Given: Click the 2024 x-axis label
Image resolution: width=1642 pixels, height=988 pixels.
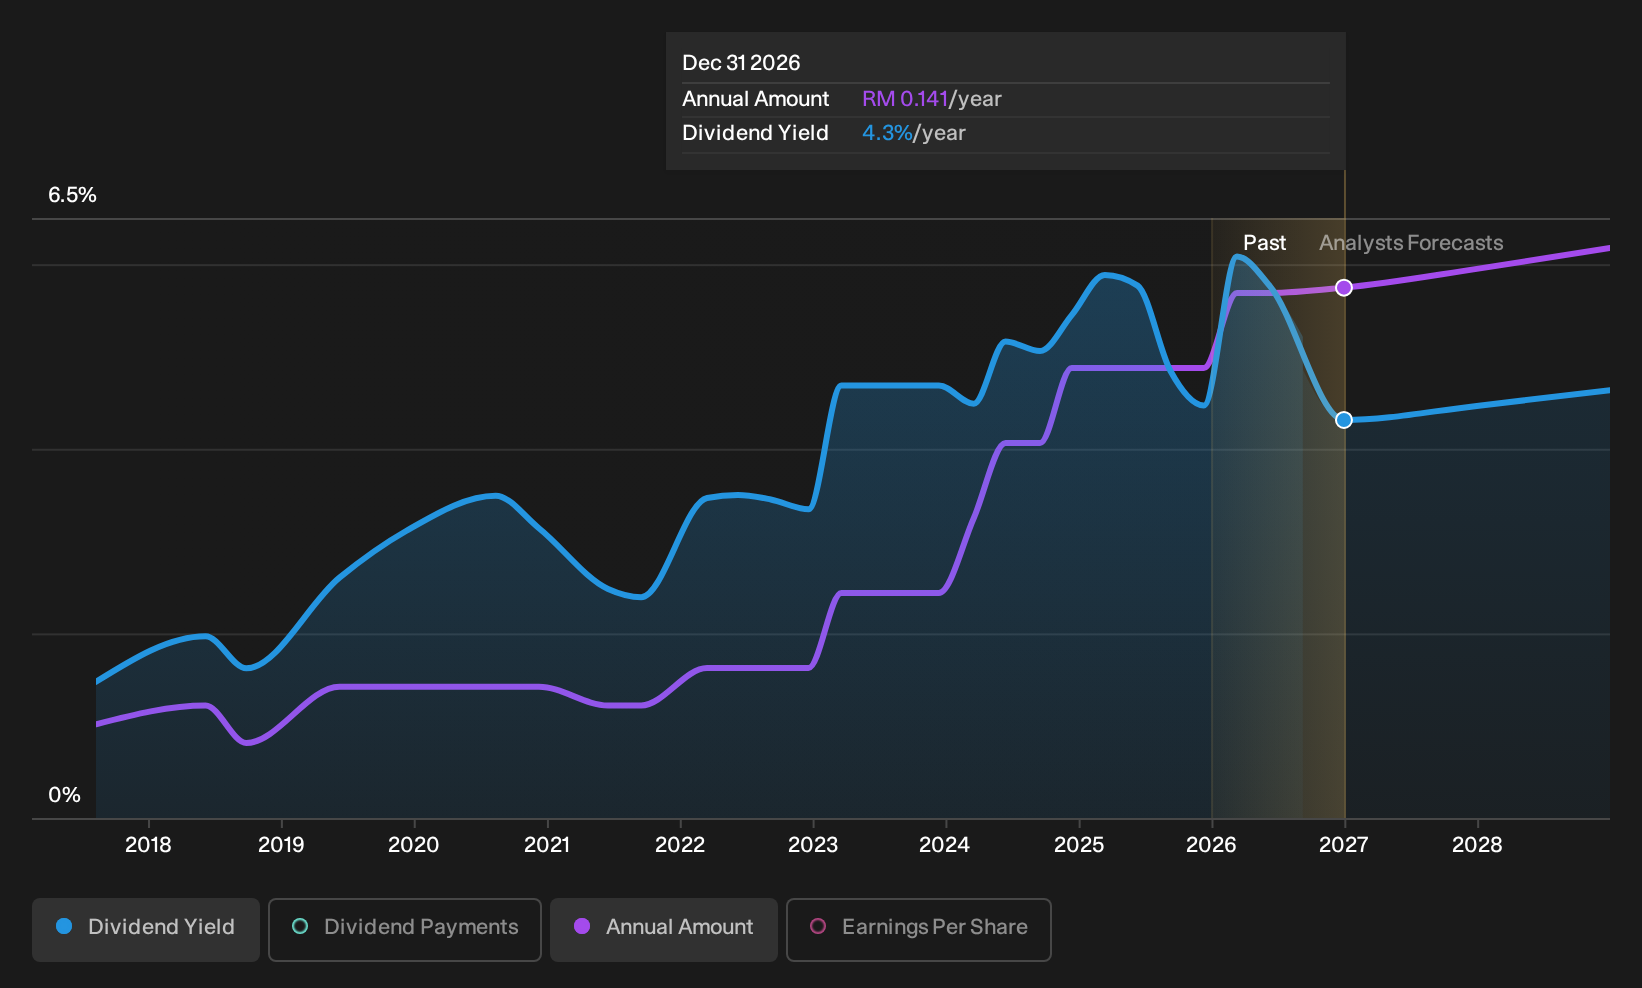Looking at the screenshot, I should point(945,845).
